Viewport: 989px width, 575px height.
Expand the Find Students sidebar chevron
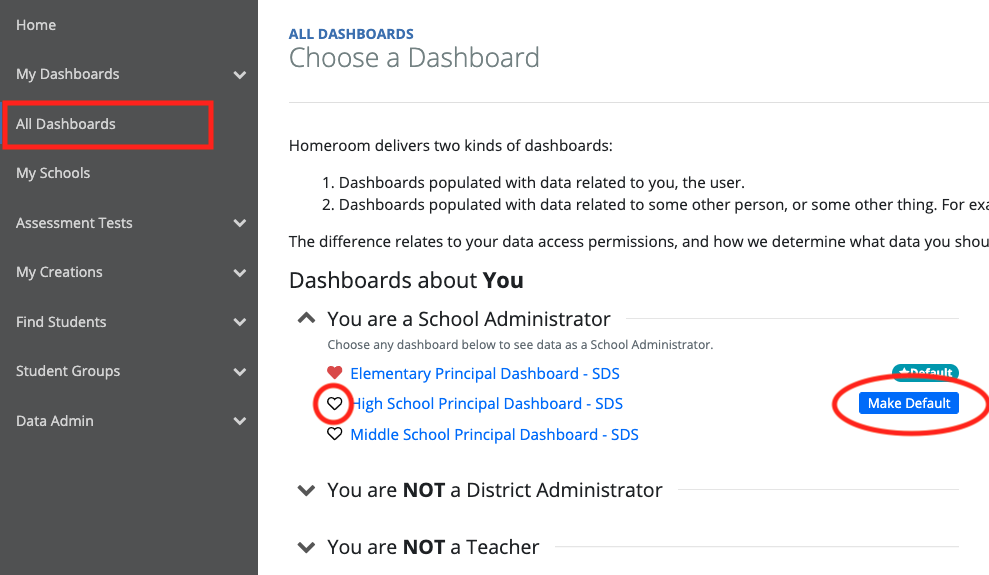click(239, 323)
